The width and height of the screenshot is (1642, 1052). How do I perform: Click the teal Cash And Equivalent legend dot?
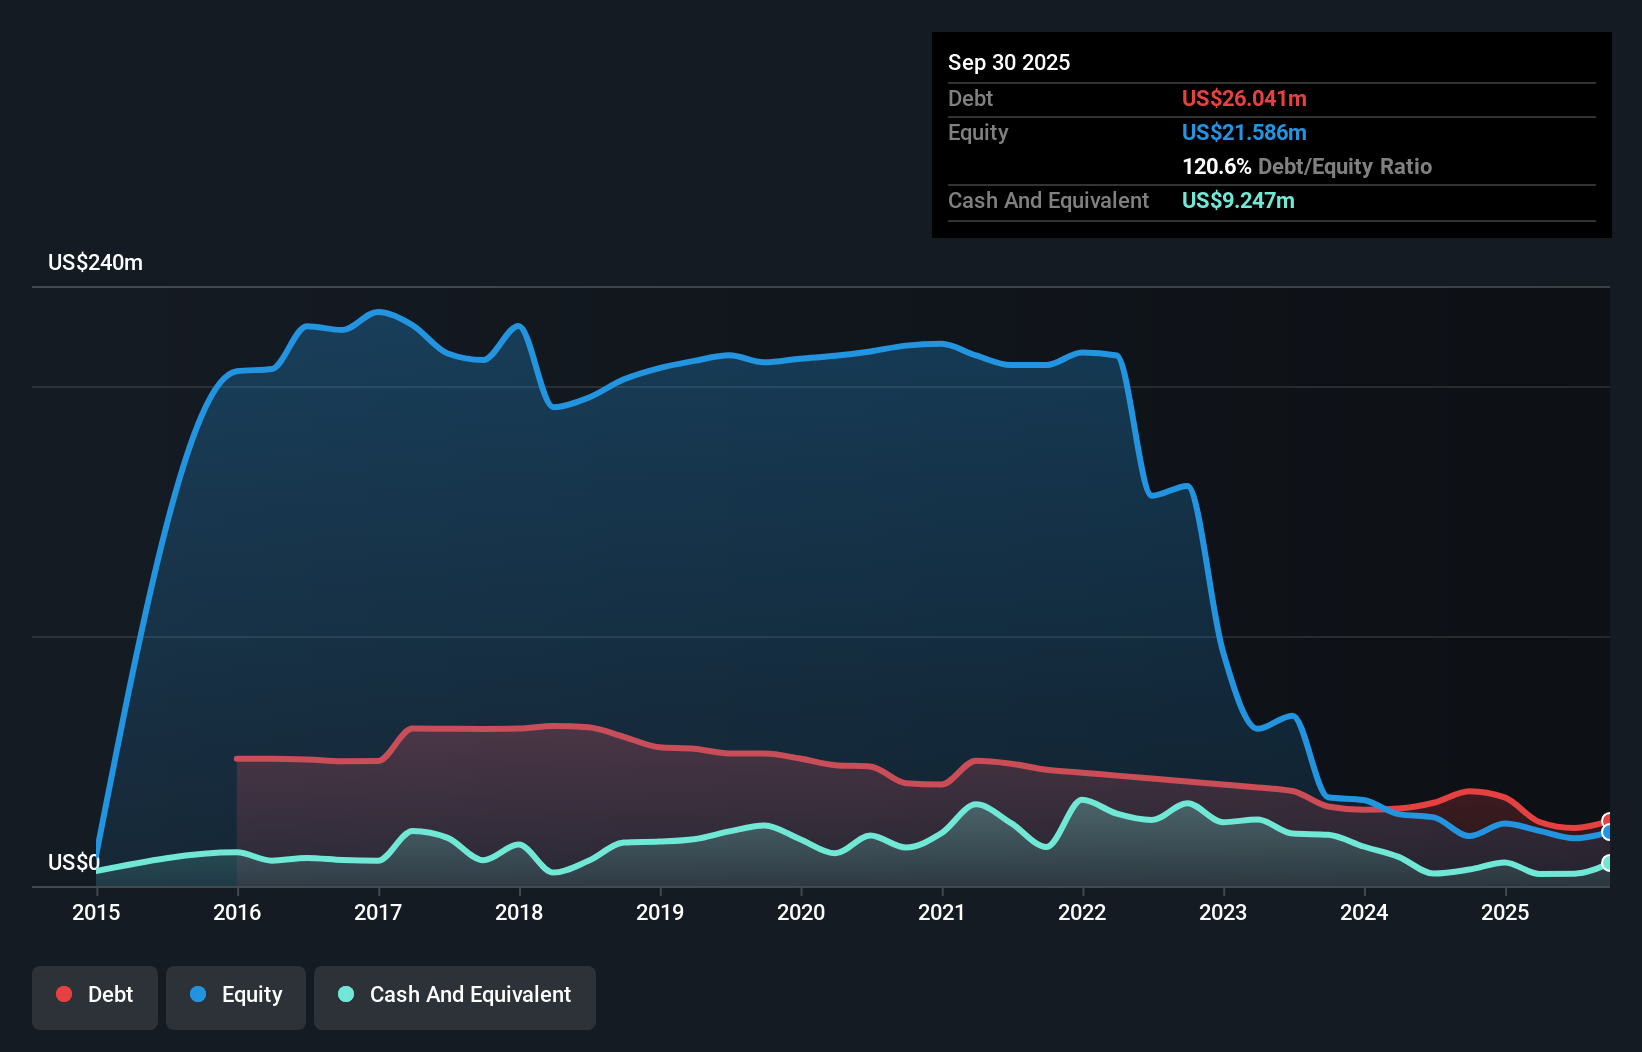click(345, 994)
